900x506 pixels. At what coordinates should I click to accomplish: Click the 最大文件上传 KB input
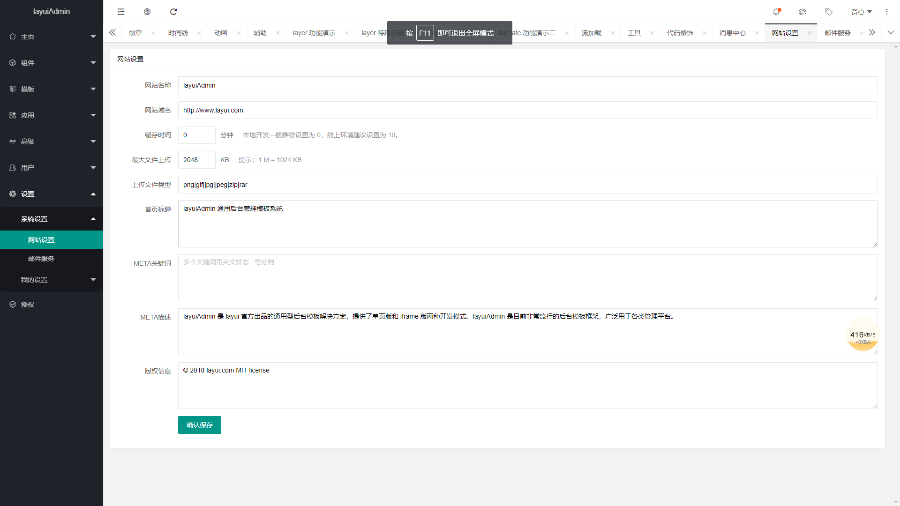[x=197, y=159]
